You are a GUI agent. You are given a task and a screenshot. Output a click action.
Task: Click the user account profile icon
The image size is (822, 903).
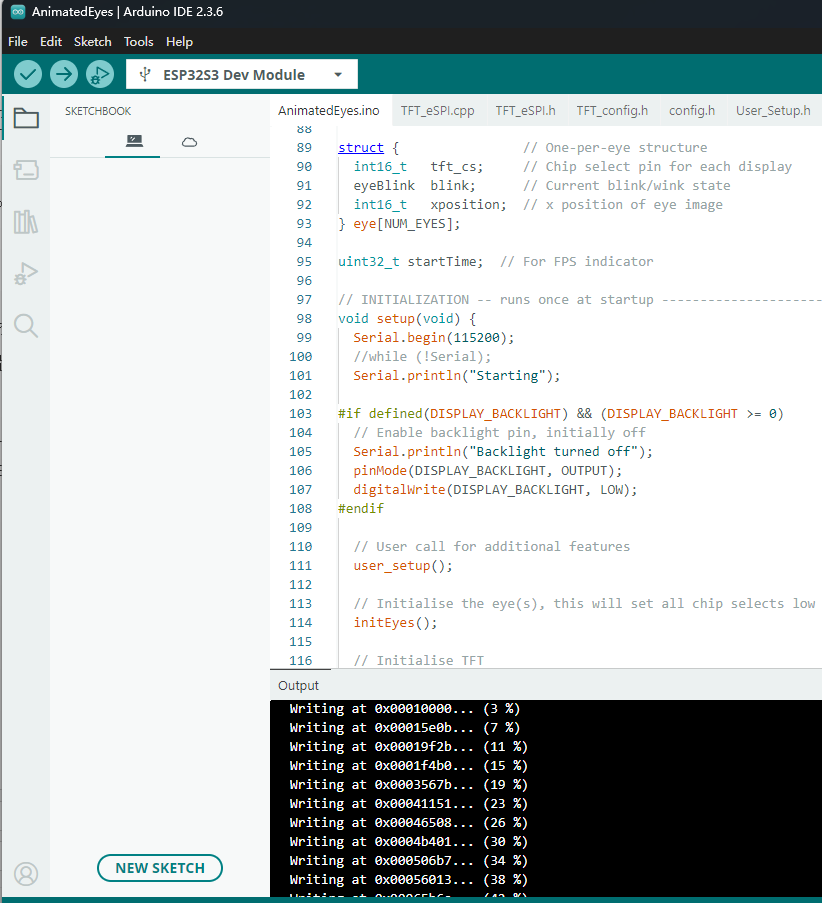tap(26, 874)
